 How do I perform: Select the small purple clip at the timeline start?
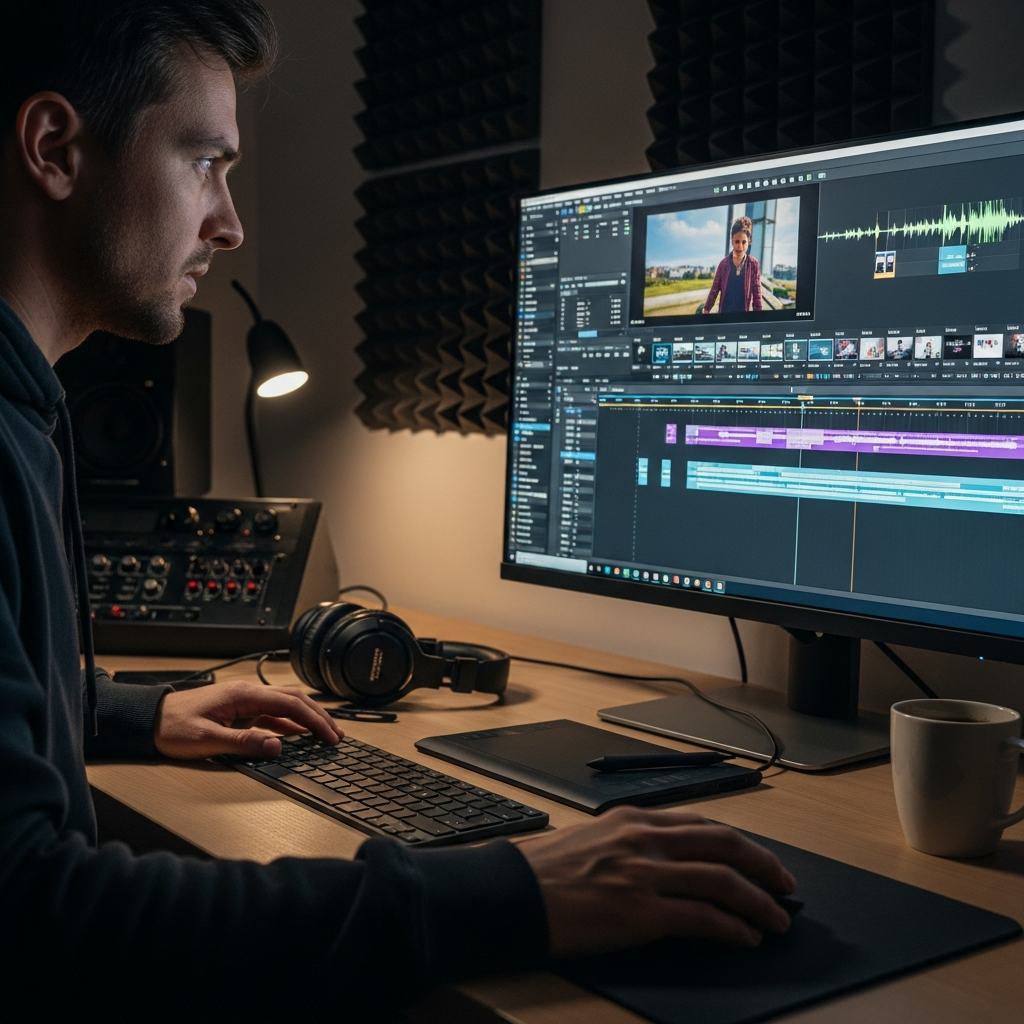pos(671,433)
